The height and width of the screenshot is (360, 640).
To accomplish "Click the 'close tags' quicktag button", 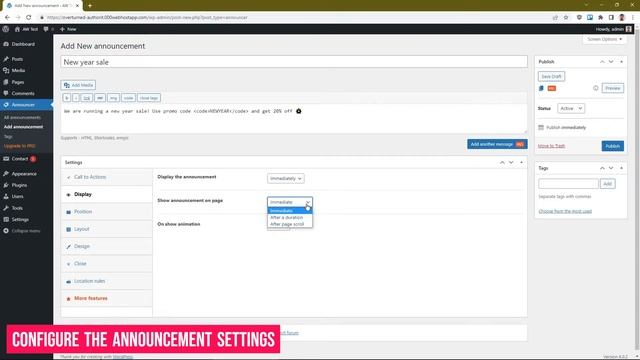I will pyautogui.click(x=149, y=98).
